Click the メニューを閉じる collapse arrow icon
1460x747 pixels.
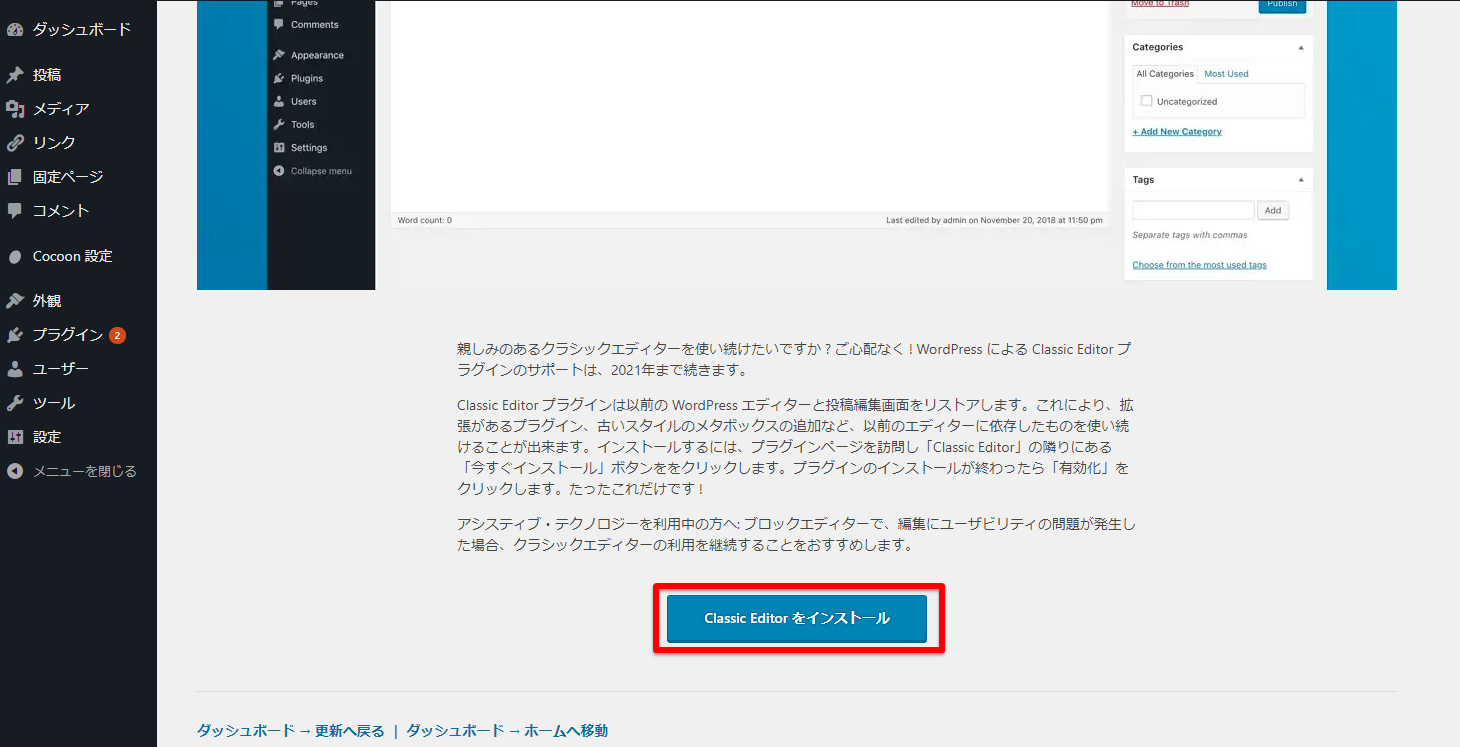pos(15,471)
